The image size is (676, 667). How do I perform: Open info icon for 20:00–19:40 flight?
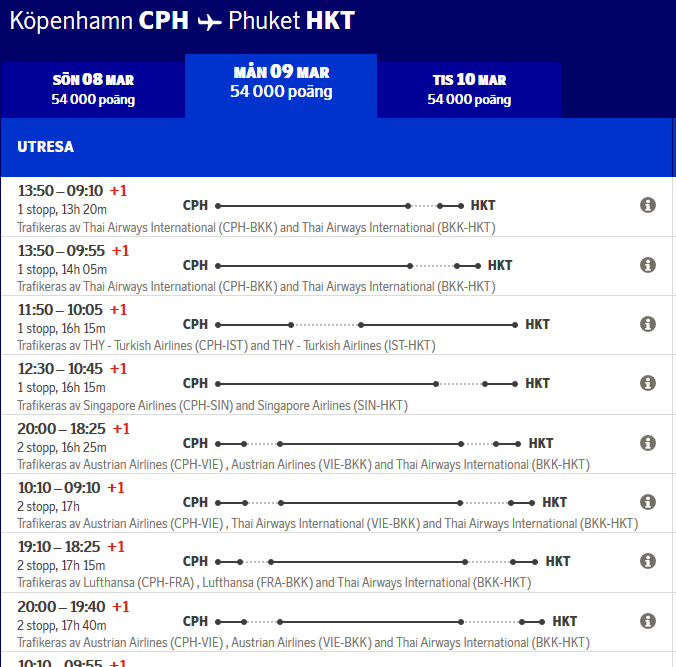click(x=647, y=621)
